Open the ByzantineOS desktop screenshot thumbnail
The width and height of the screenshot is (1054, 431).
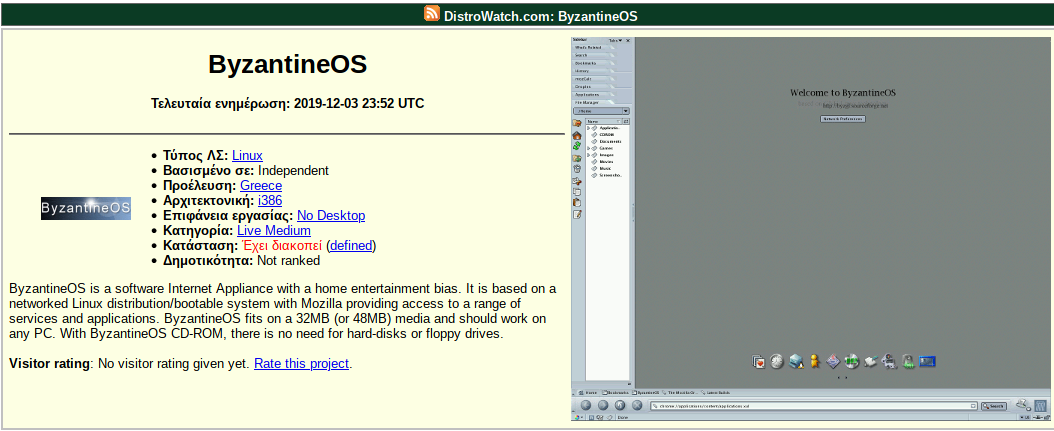point(811,229)
